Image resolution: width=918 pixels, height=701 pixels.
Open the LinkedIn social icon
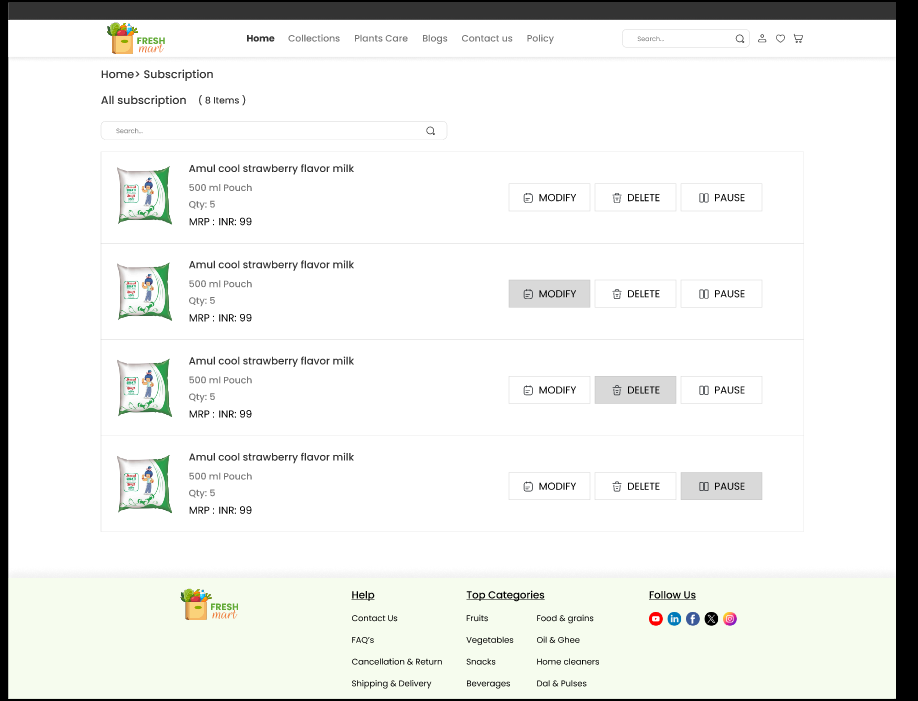[674, 618]
